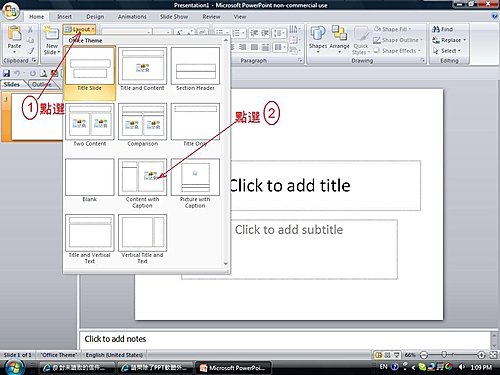
Task: Start Slide Show icon in status bar
Action: [x=396, y=355]
